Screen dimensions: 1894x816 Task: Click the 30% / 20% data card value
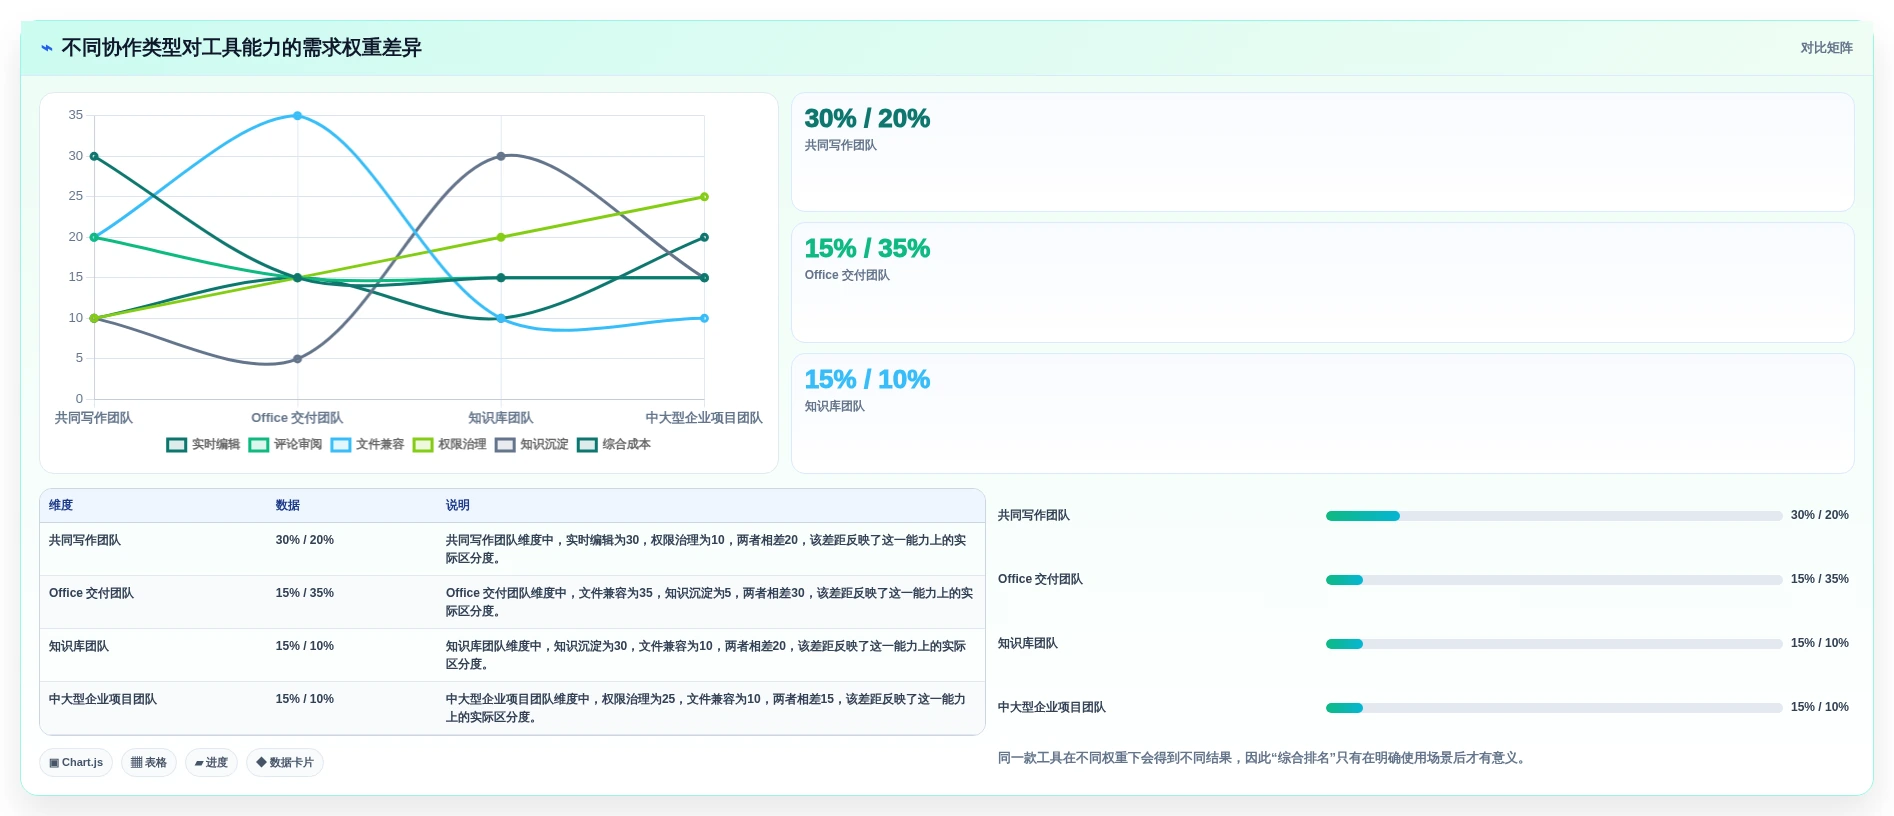pyautogui.click(x=867, y=119)
